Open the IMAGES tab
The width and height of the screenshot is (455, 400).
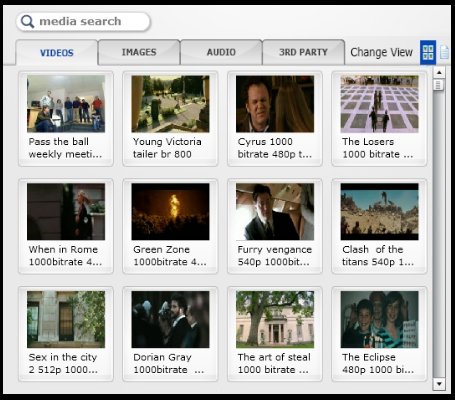point(139,52)
